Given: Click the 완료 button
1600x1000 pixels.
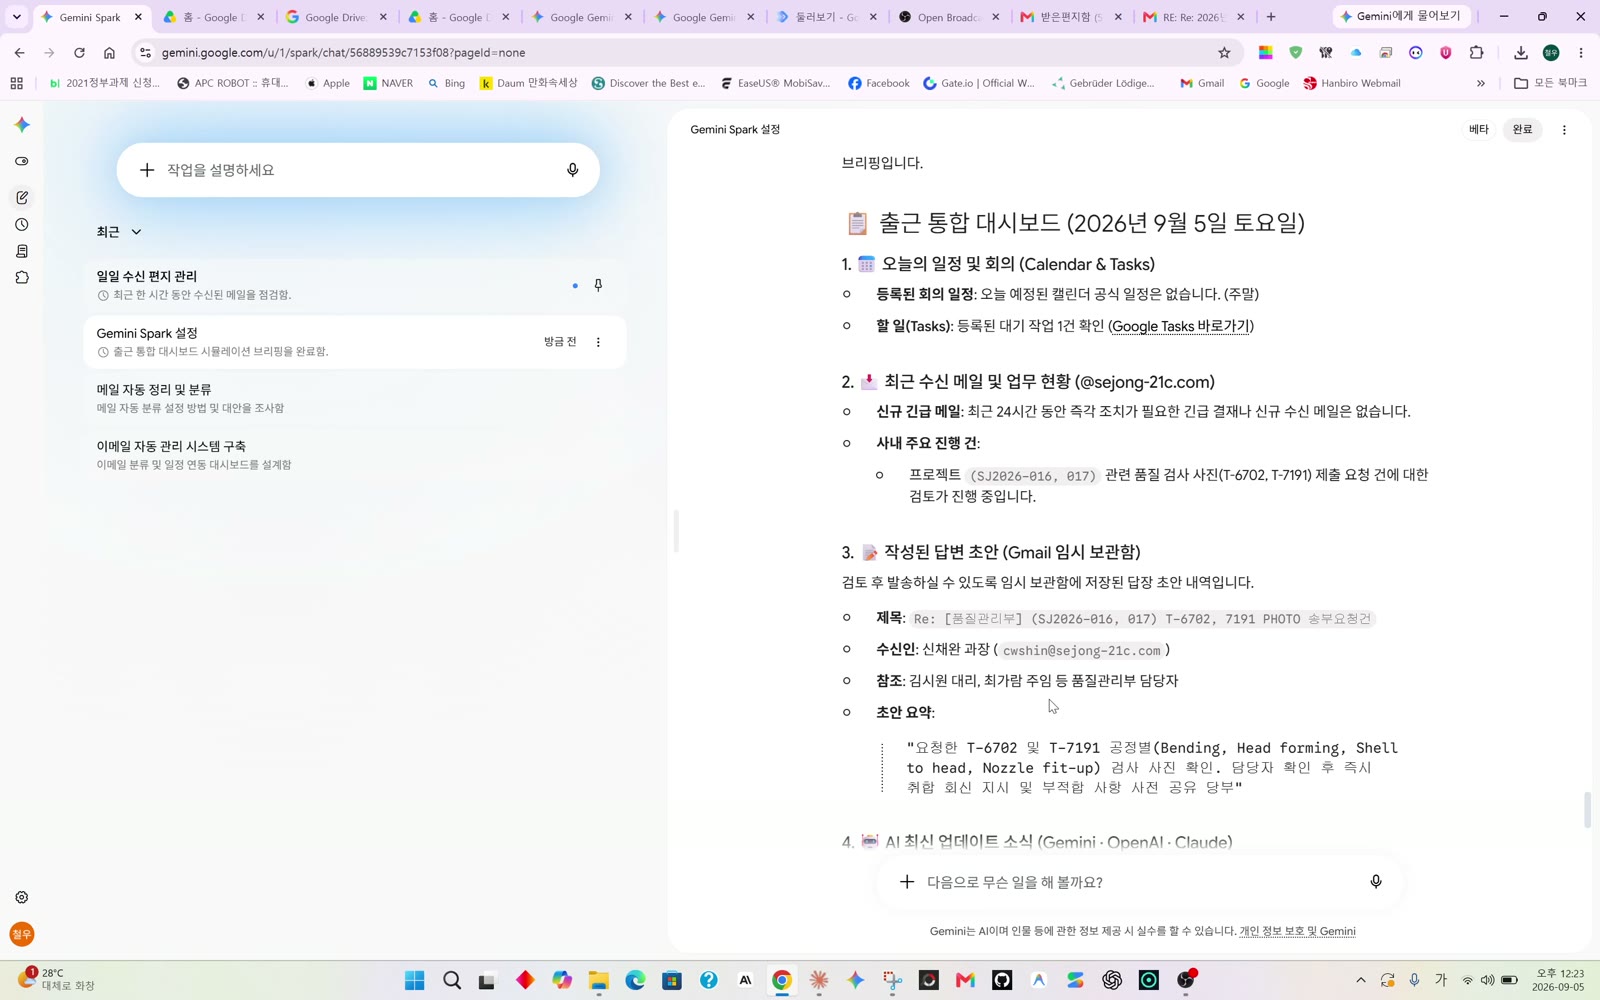Looking at the screenshot, I should (1522, 130).
